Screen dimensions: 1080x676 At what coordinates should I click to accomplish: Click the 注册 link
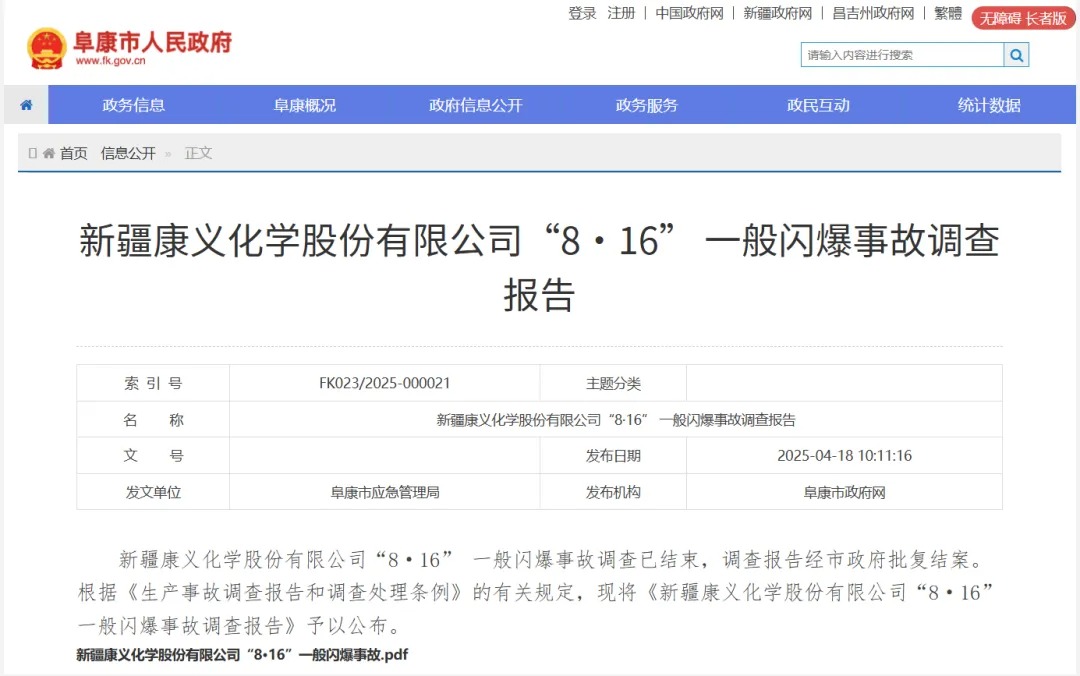tap(621, 13)
